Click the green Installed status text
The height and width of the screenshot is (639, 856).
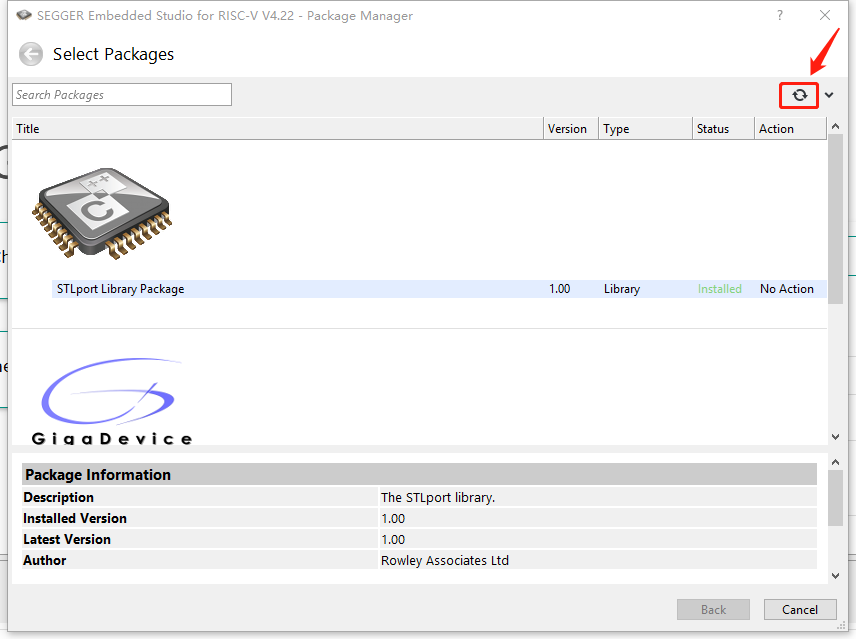pos(720,289)
